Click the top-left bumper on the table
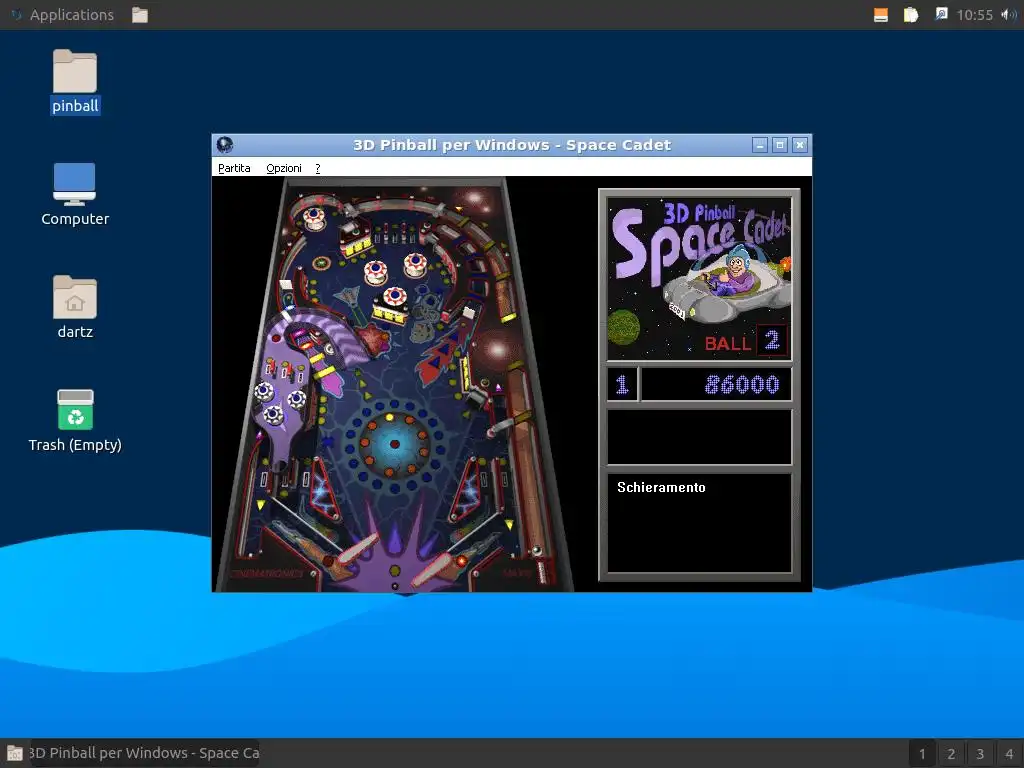The height and width of the screenshot is (768, 1024). click(x=314, y=217)
